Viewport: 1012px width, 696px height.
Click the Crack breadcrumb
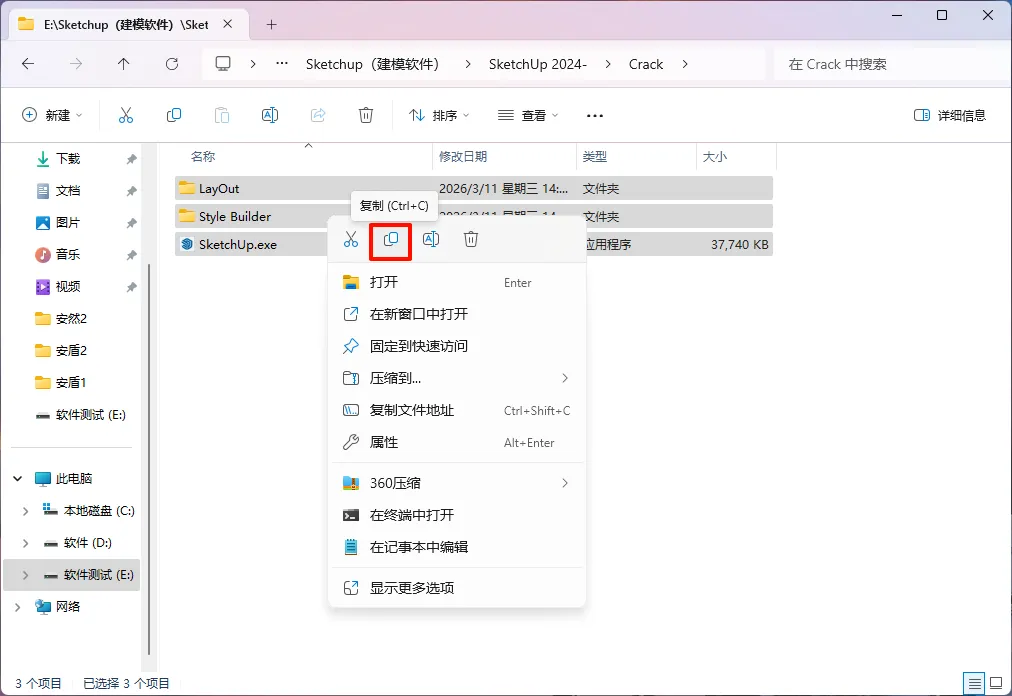pyautogui.click(x=645, y=64)
